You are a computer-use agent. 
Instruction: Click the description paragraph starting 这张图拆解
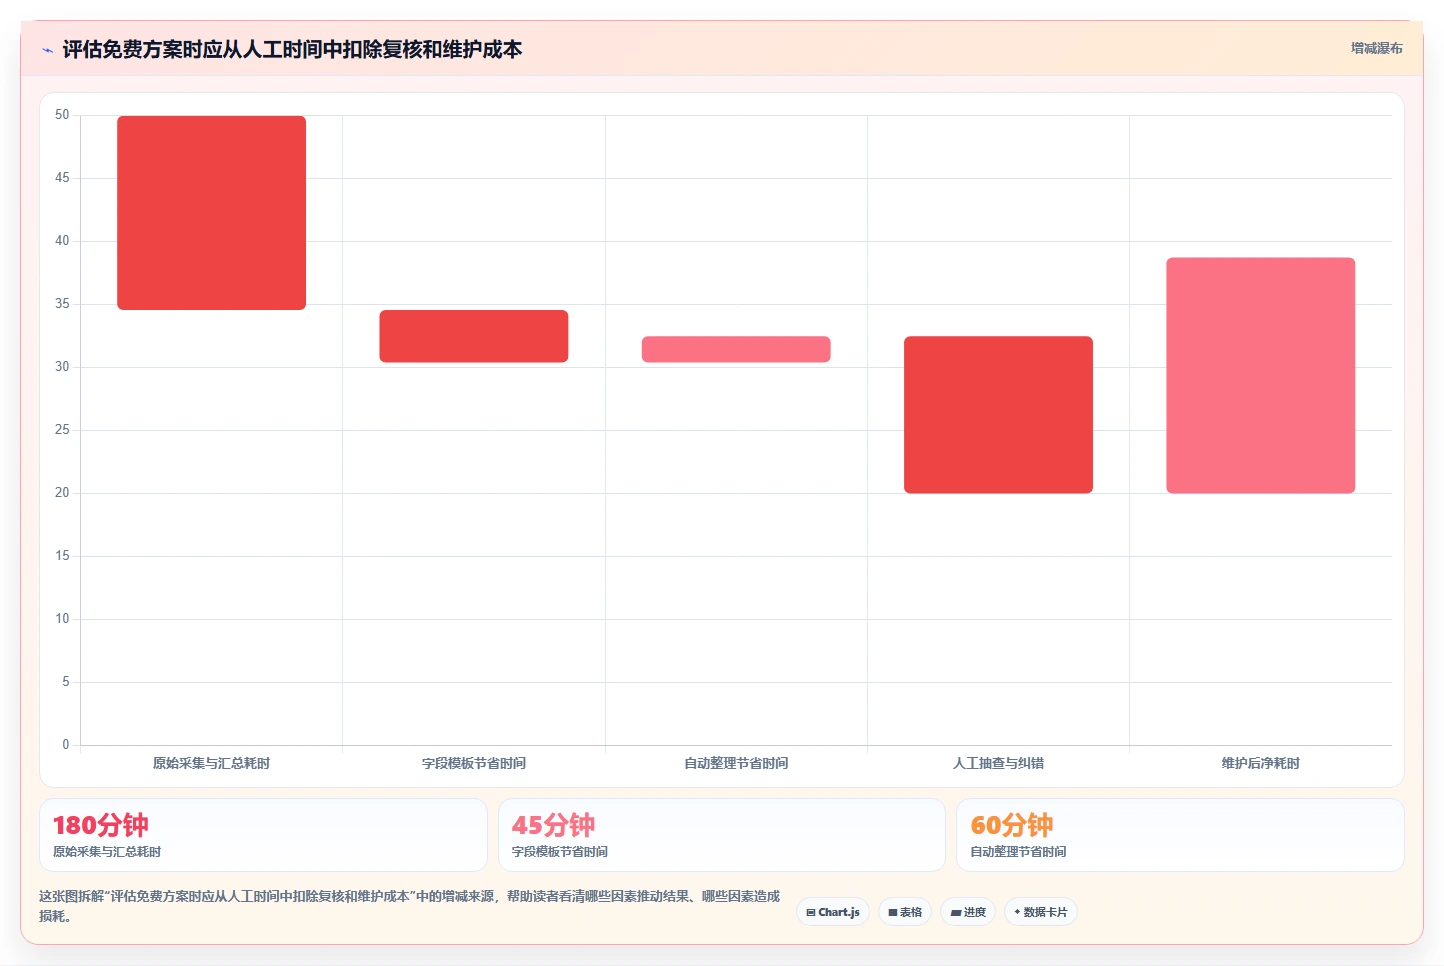pyautogui.click(x=409, y=906)
